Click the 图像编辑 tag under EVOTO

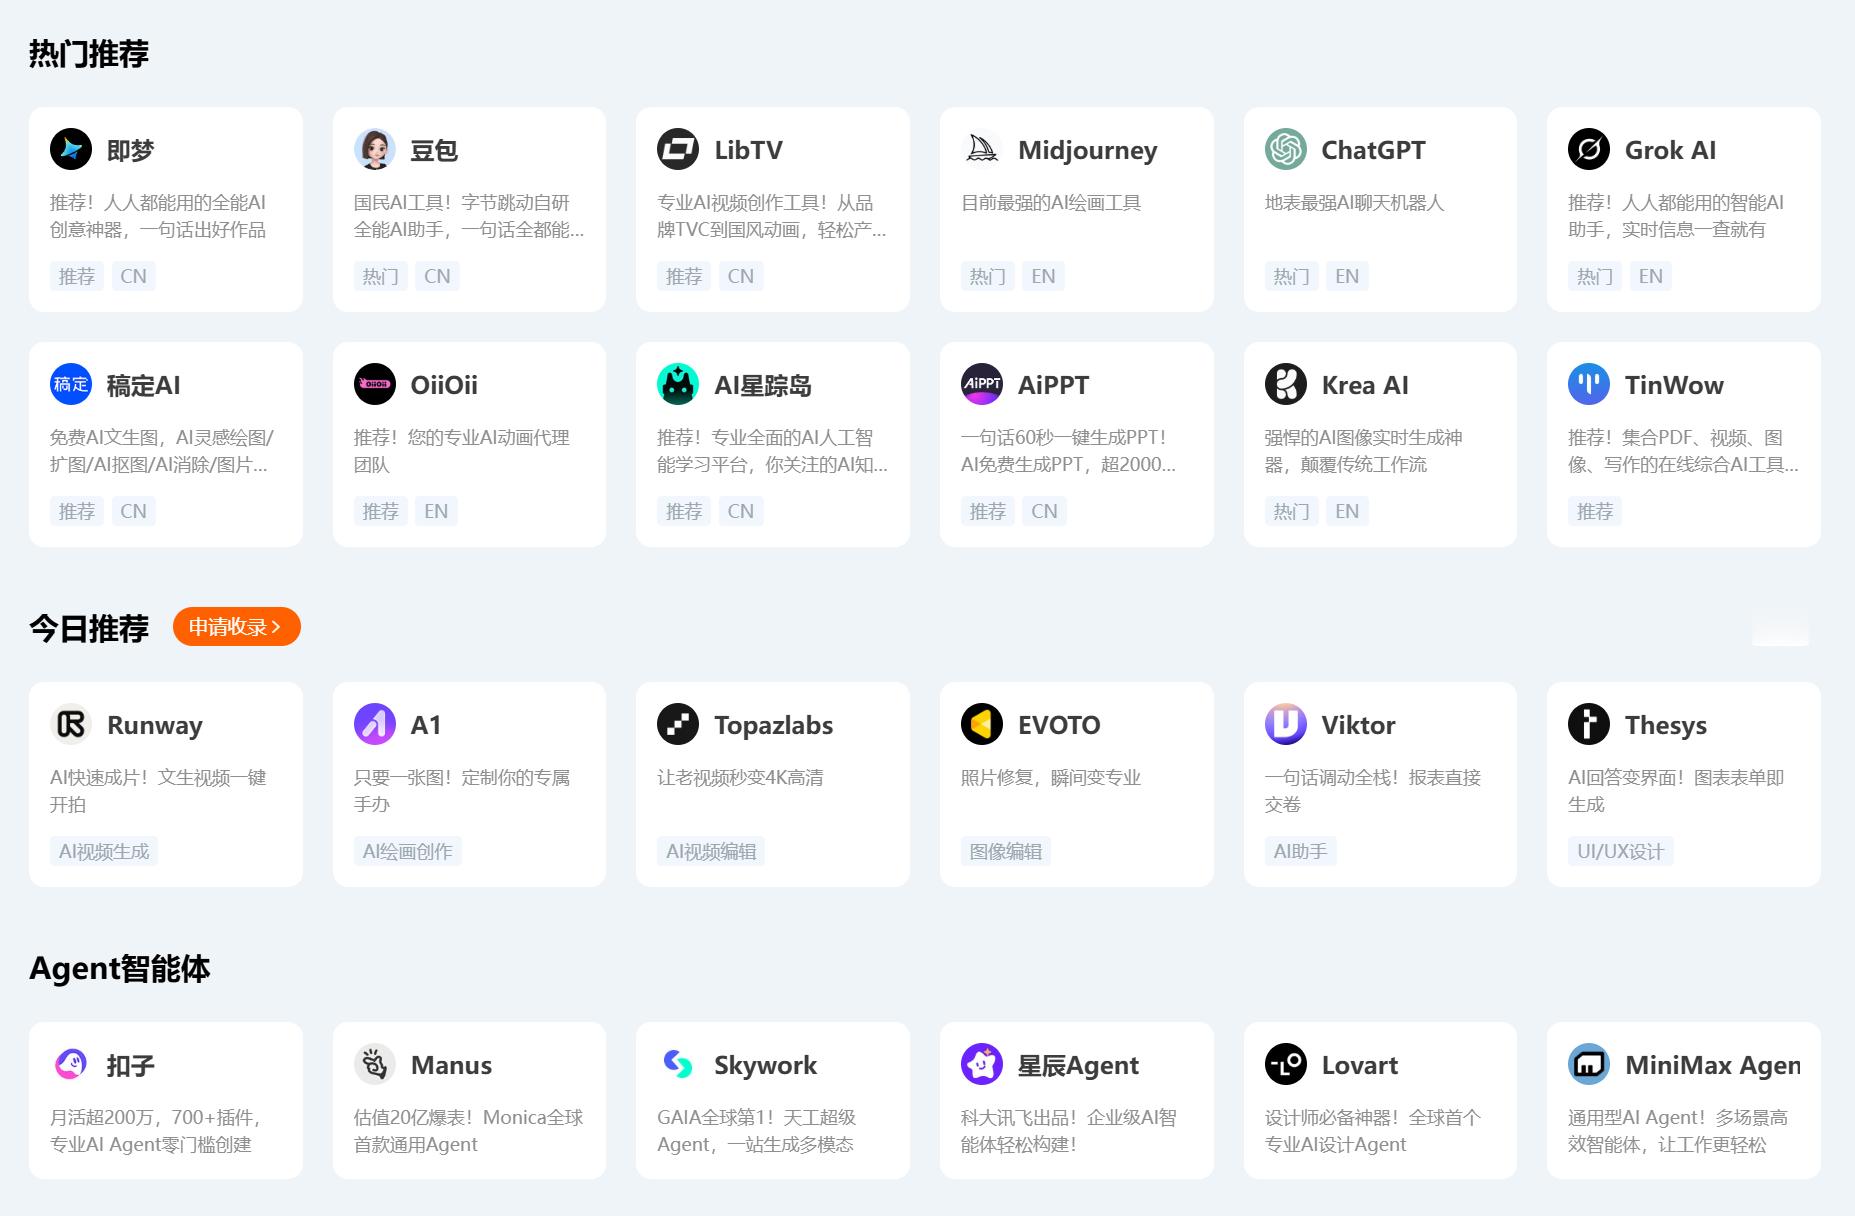click(1006, 851)
